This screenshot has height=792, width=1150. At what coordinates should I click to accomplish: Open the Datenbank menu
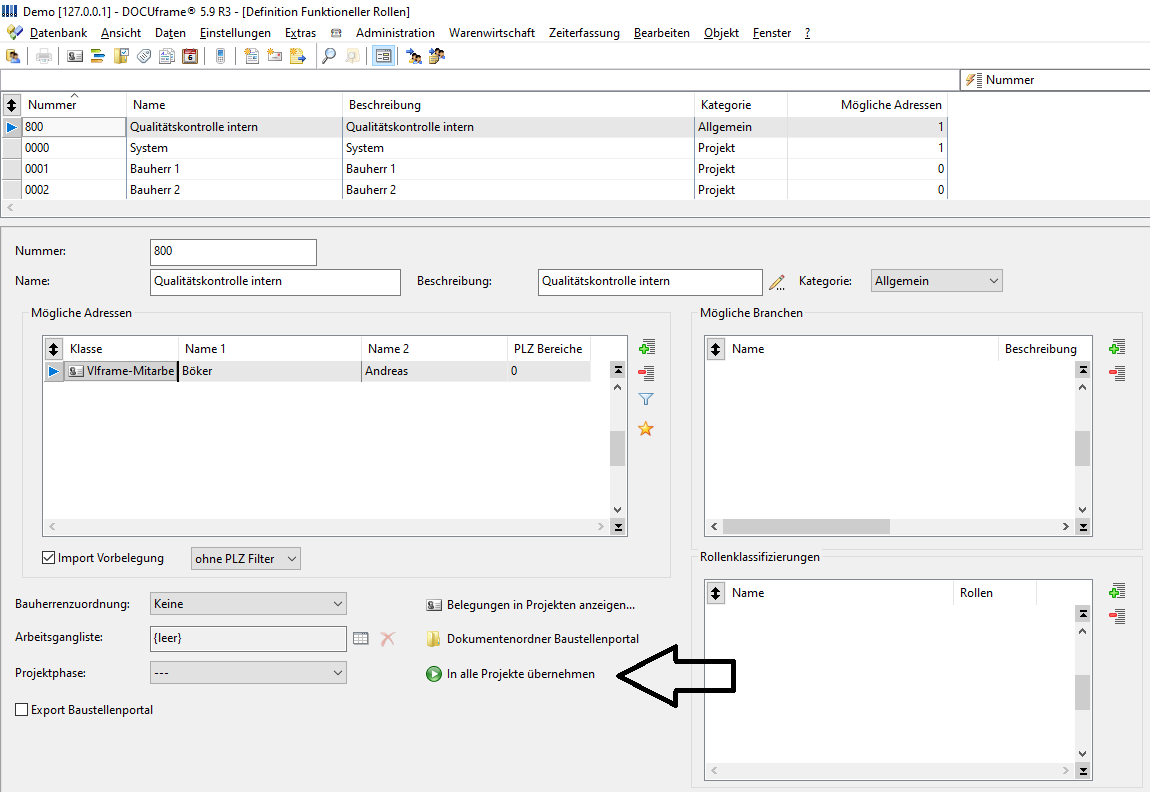58,33
